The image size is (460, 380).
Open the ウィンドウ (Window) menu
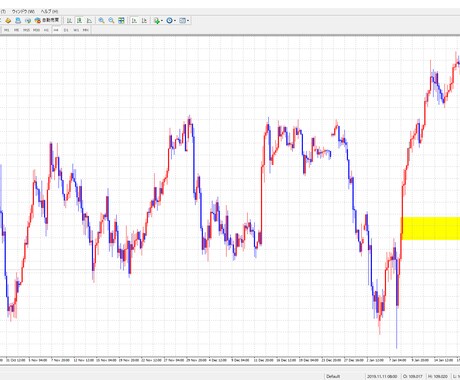(23, 12)
